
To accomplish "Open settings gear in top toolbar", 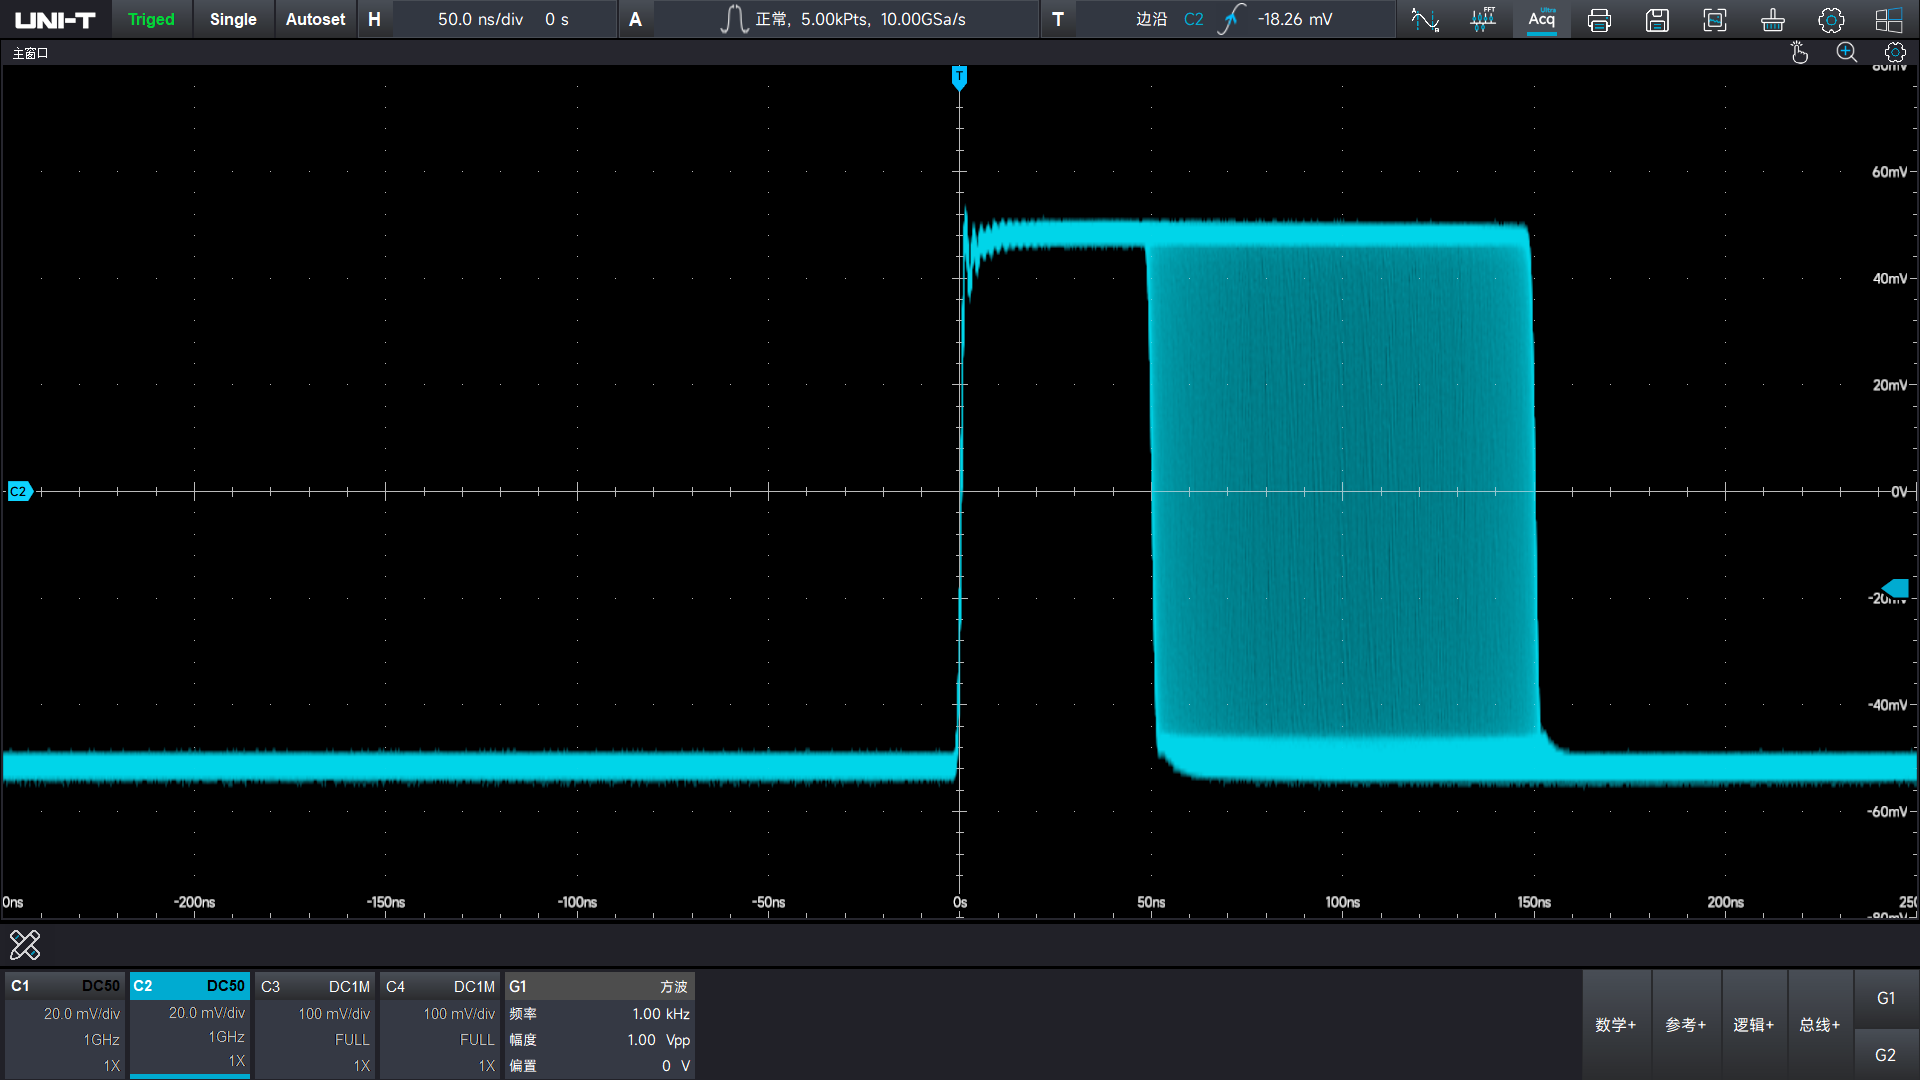I will pos(1831,20).
